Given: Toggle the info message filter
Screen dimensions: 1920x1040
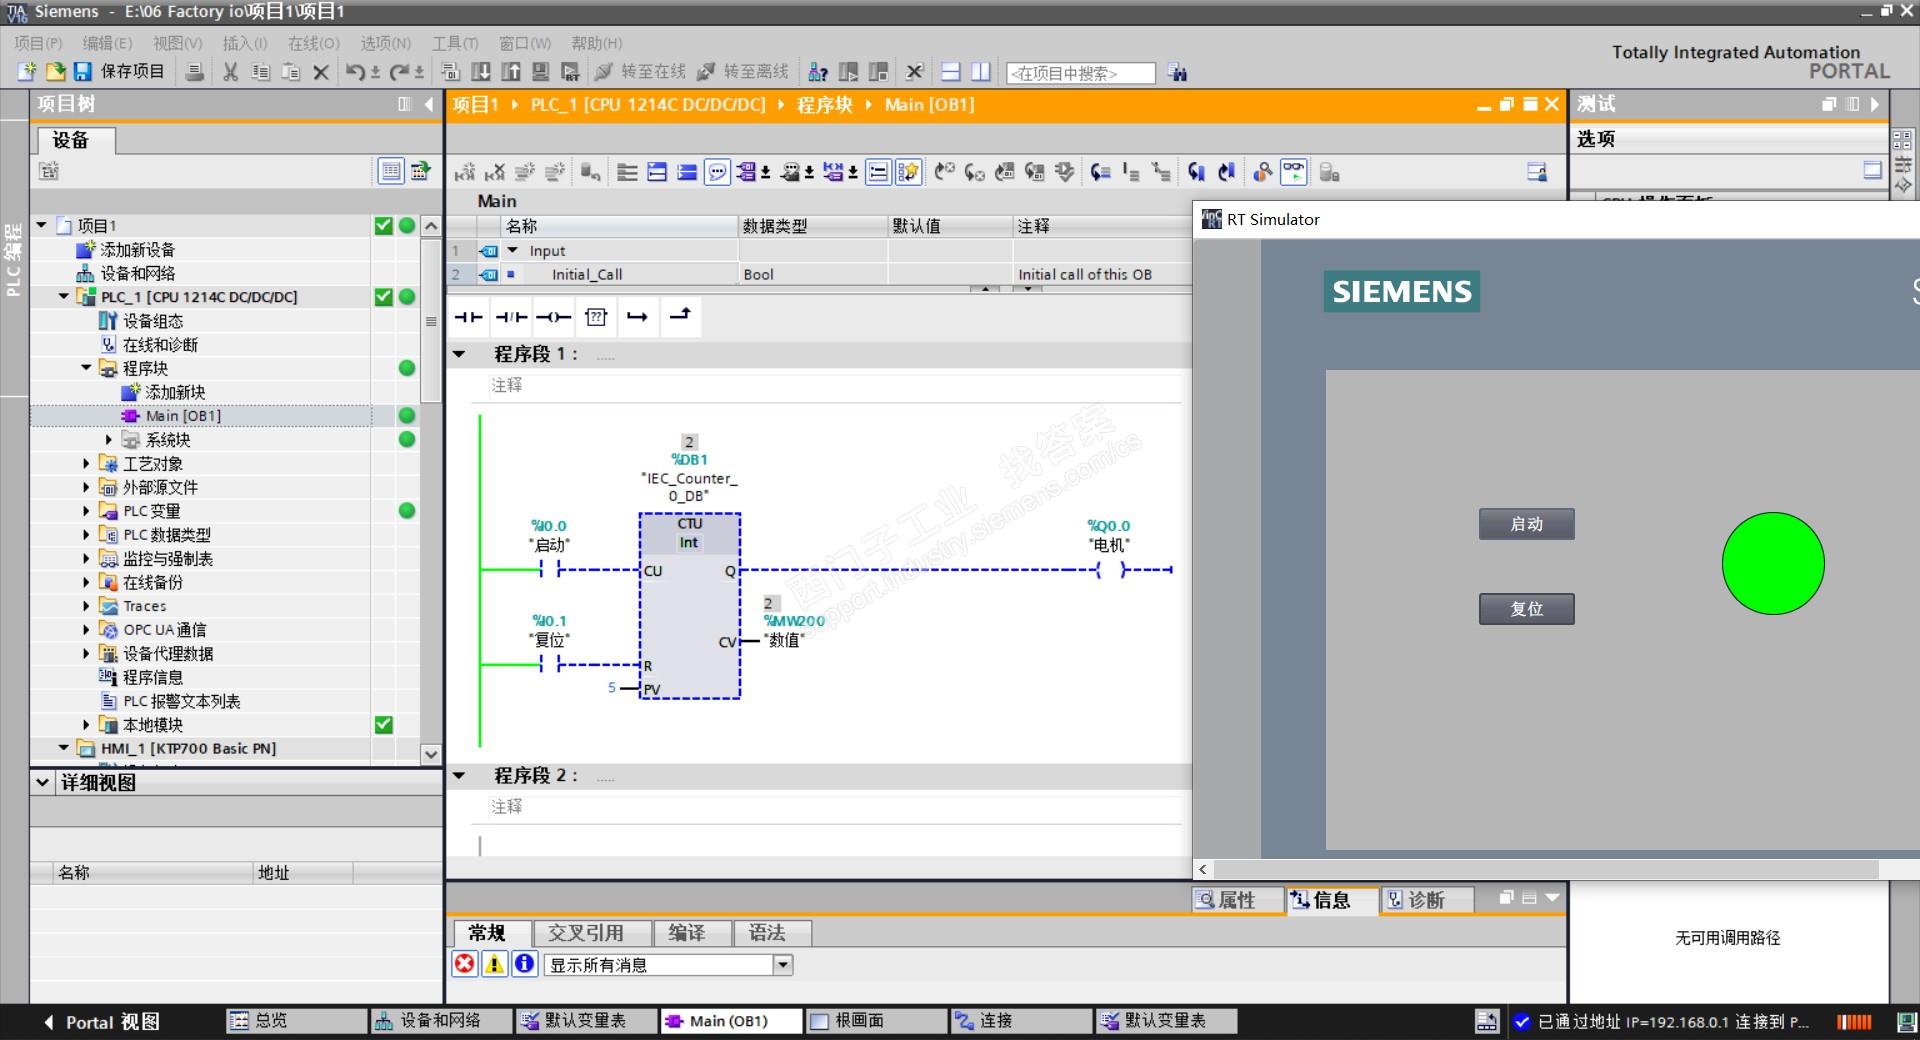Looking at the screenshot, I should (524, 964).
